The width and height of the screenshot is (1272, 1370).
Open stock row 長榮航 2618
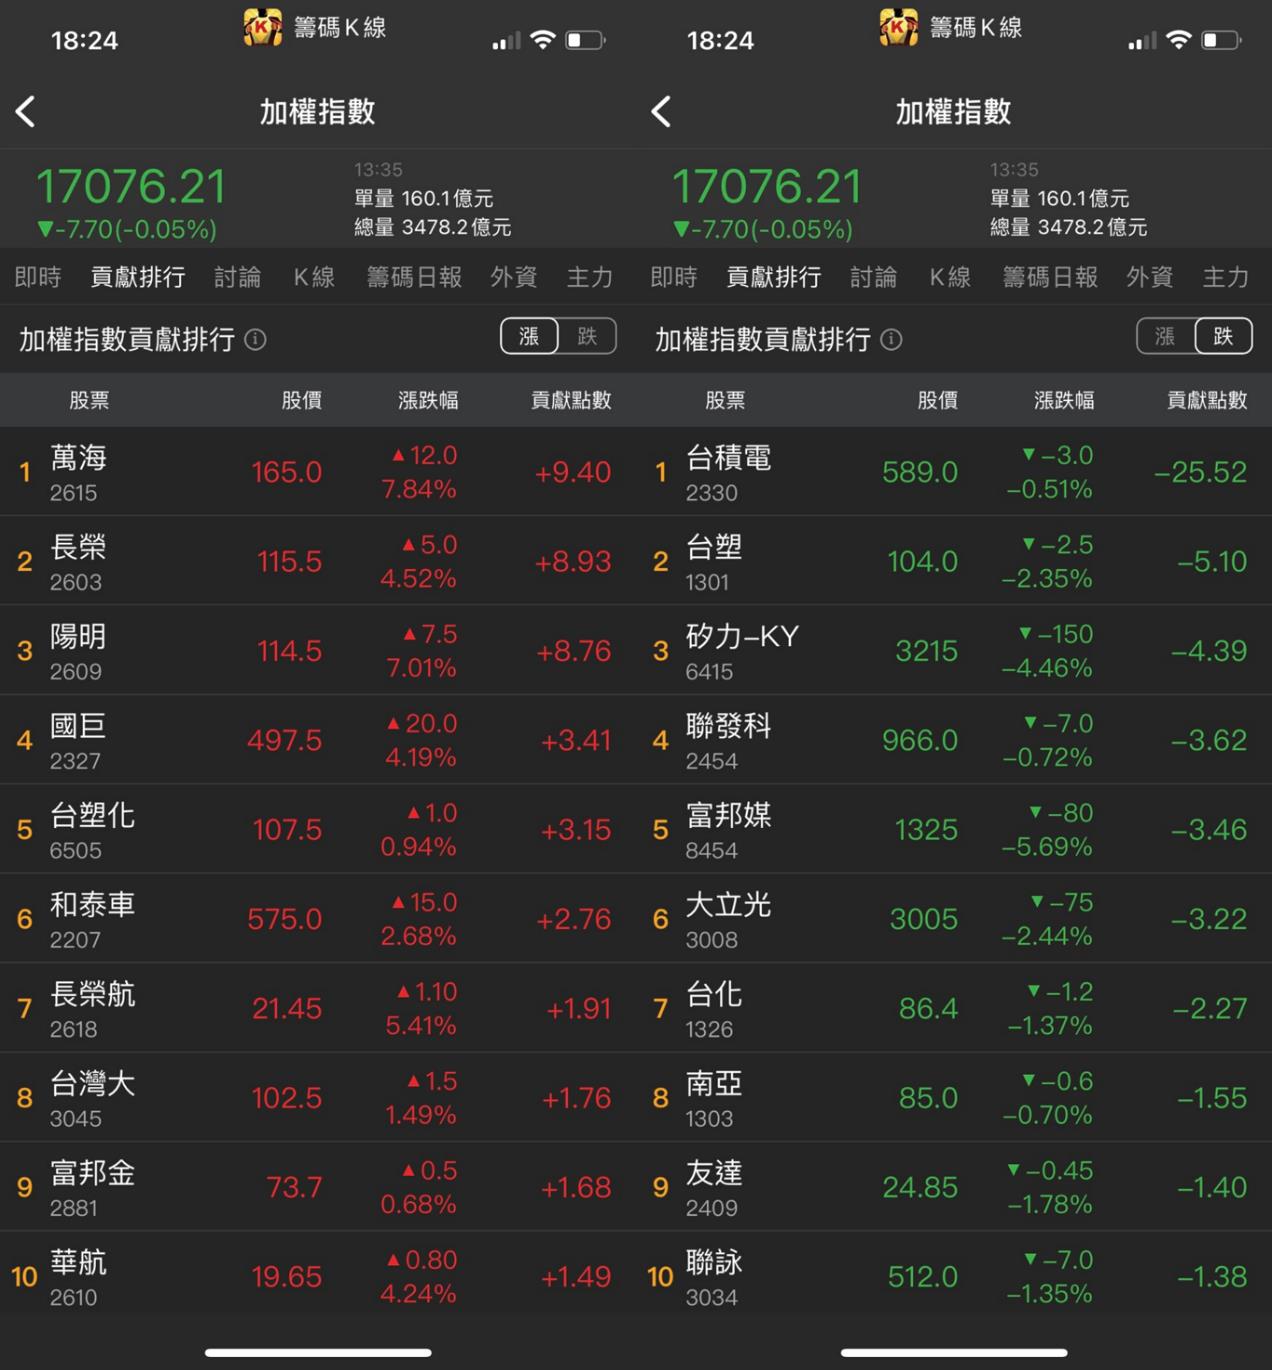(x=318, y=1008)
